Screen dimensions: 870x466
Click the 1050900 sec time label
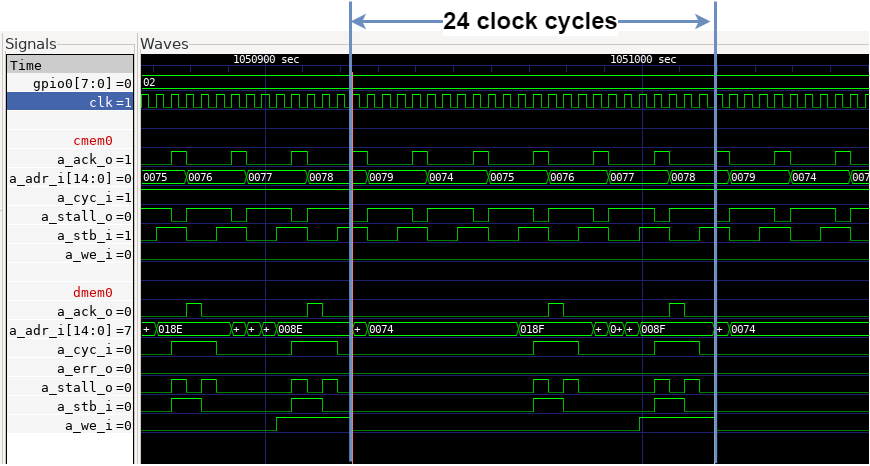(266, 60)
